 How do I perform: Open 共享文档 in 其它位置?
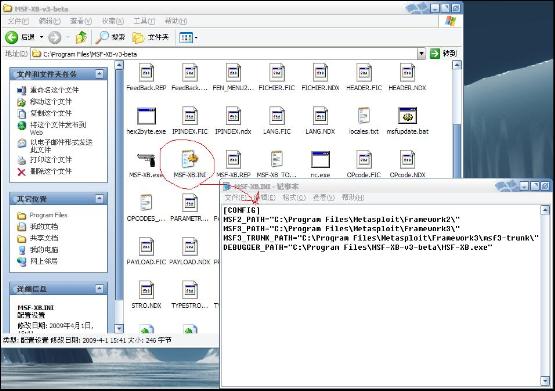tap(44, 238)
